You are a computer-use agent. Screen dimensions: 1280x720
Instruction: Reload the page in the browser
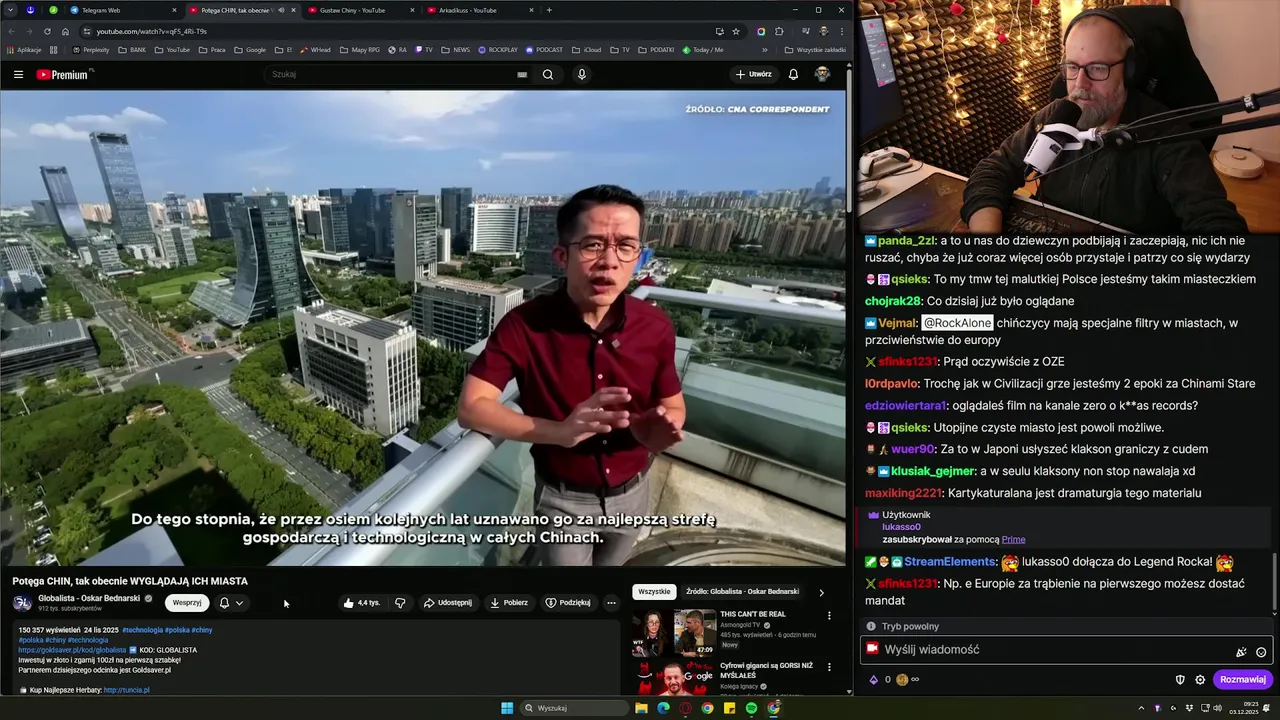(x=46, y=31)
